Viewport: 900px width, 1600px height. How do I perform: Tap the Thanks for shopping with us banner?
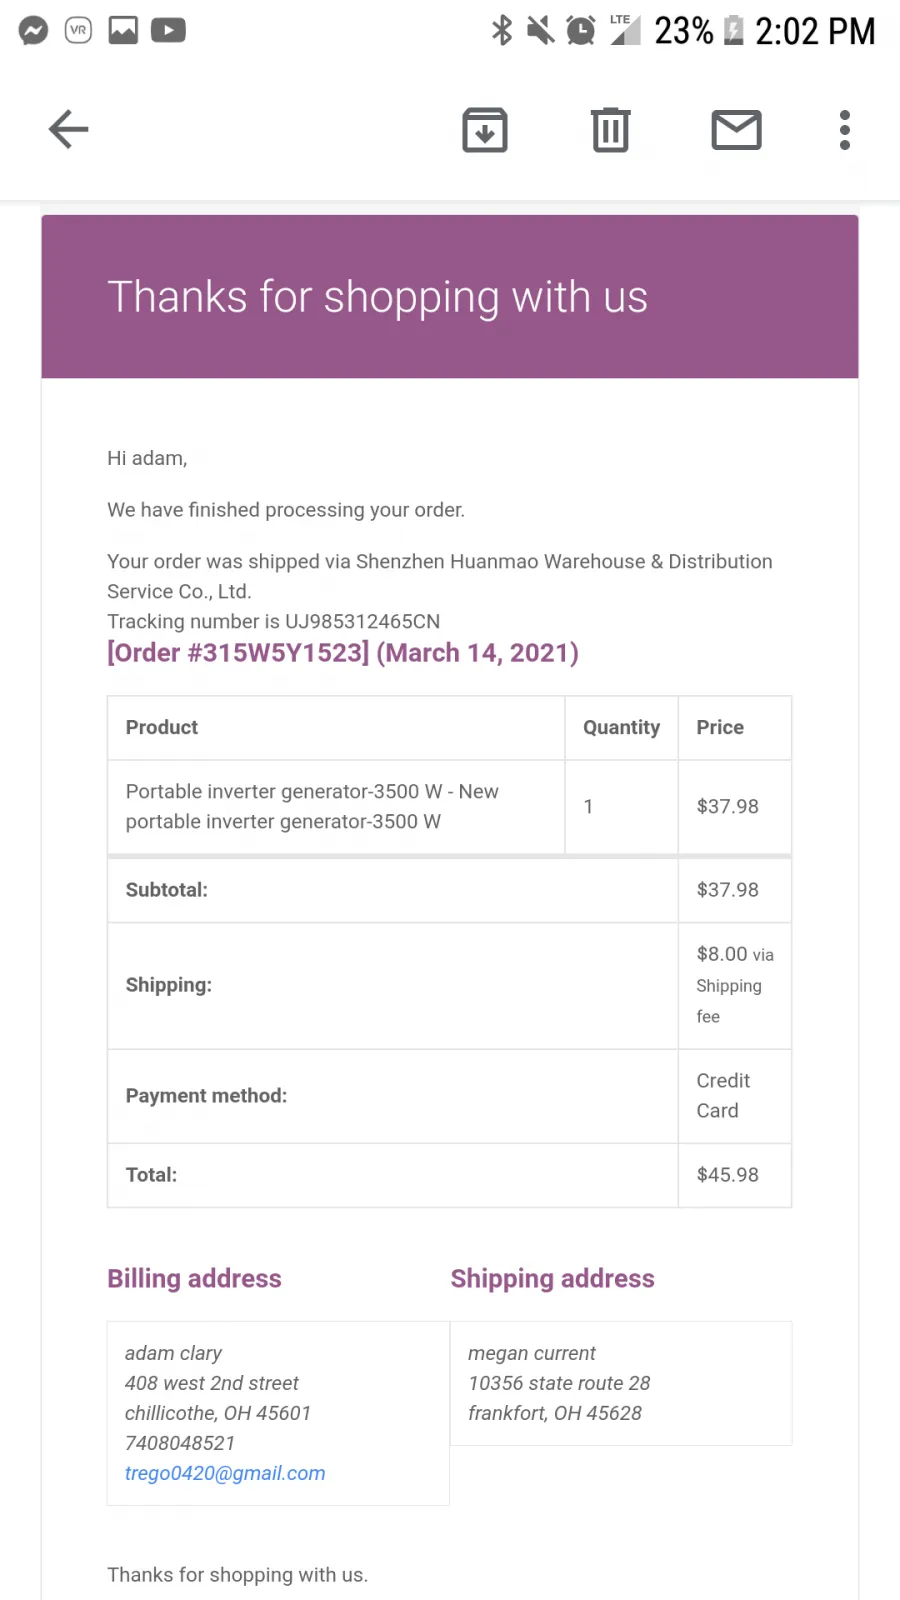[450, 297]
